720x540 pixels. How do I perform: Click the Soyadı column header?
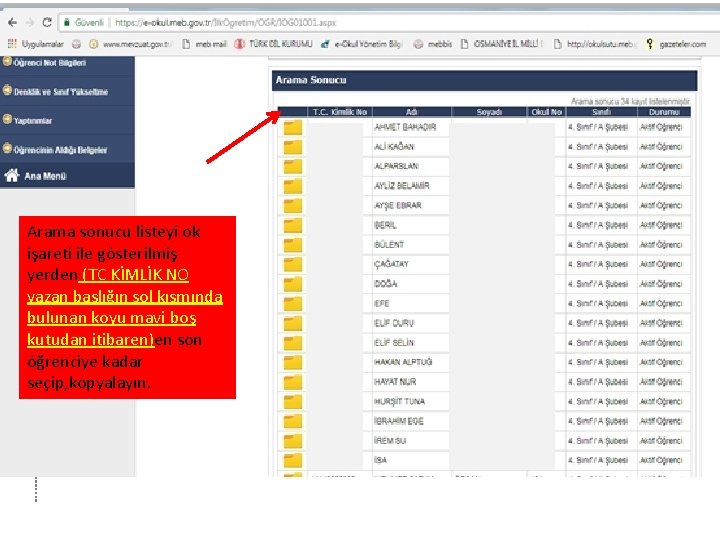(x=489, y=112)
